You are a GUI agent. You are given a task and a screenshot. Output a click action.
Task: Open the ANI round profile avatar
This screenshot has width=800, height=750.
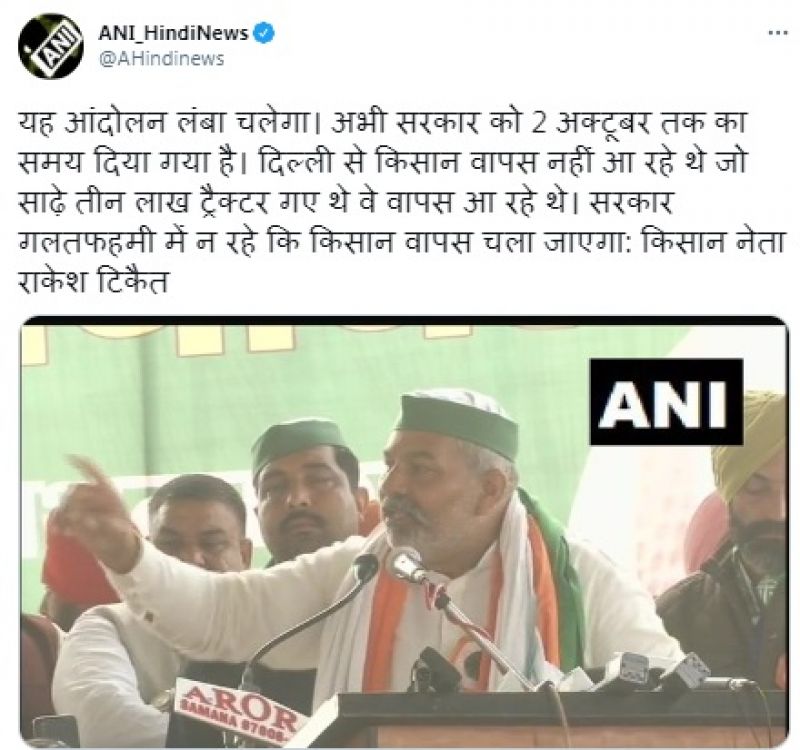click(x=51, y=46)
